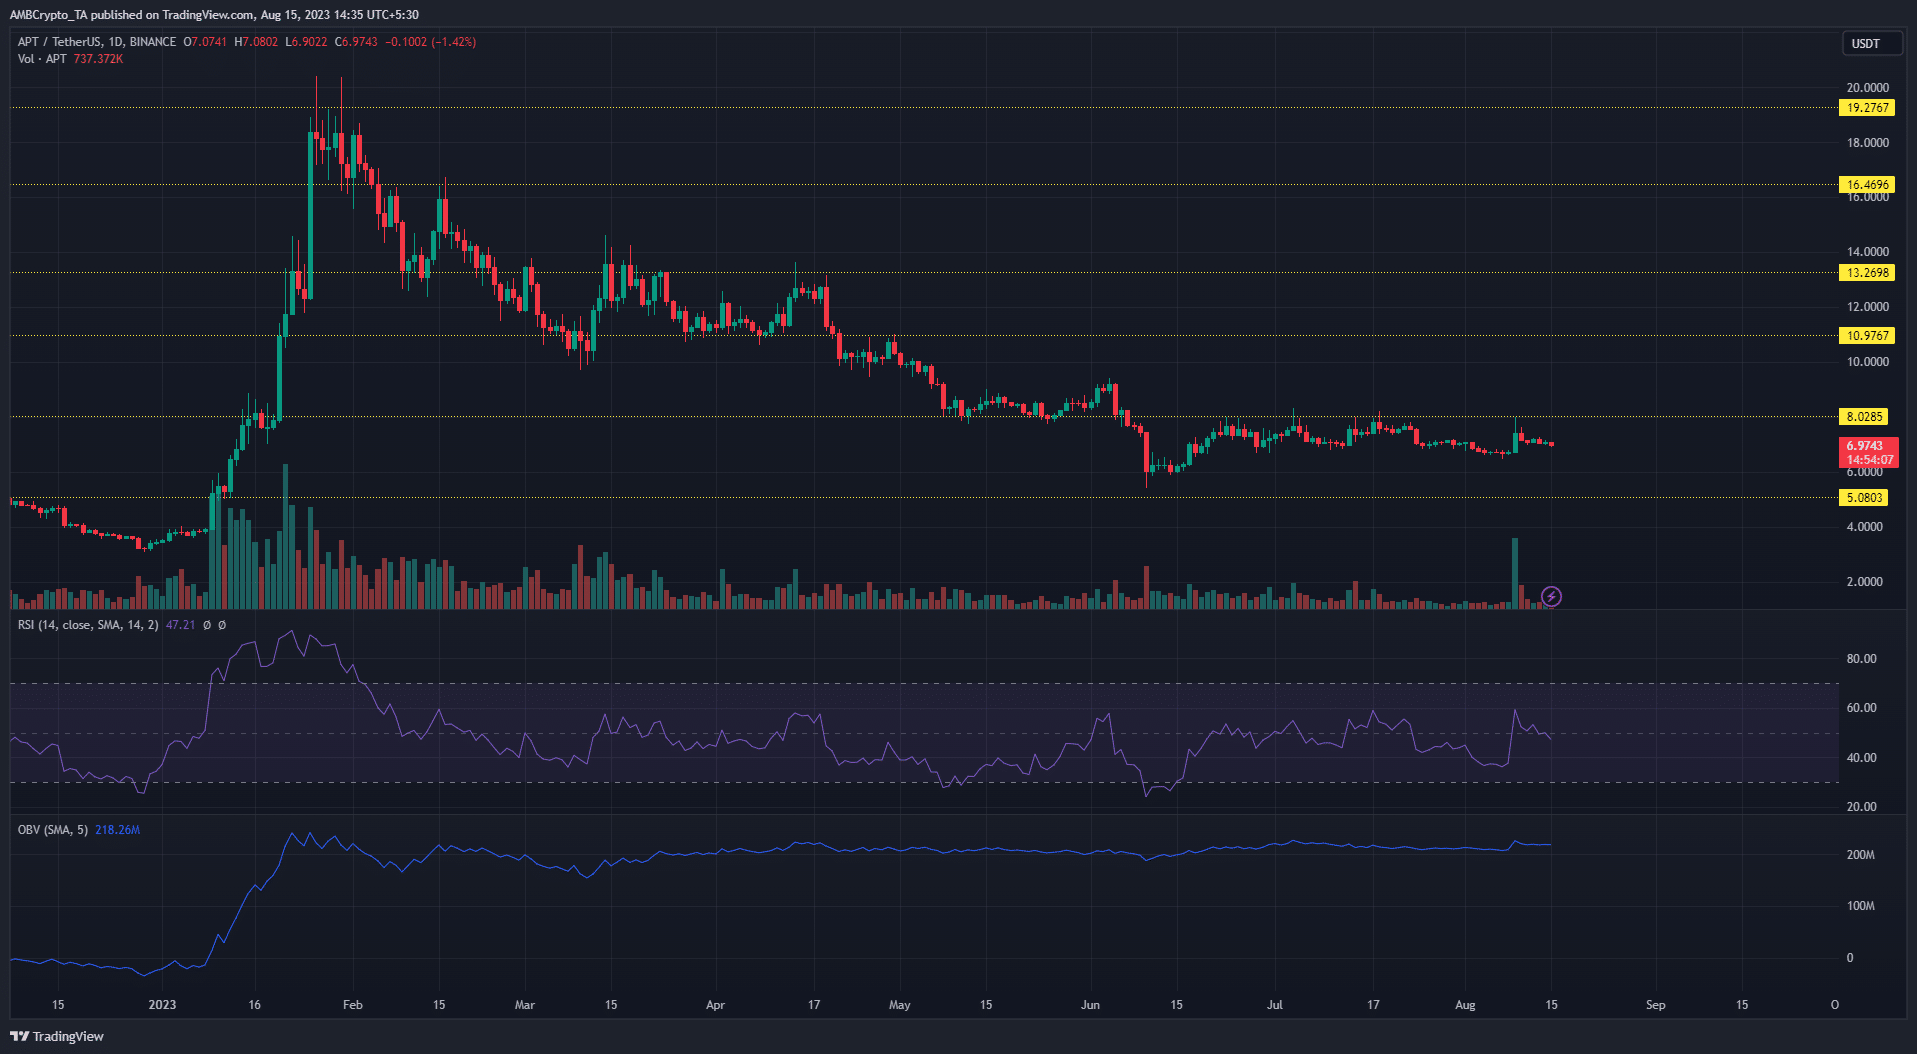Click the purple lightning bolt event icon
The image size is (1917, 1054).
(x=1551, y=597)
